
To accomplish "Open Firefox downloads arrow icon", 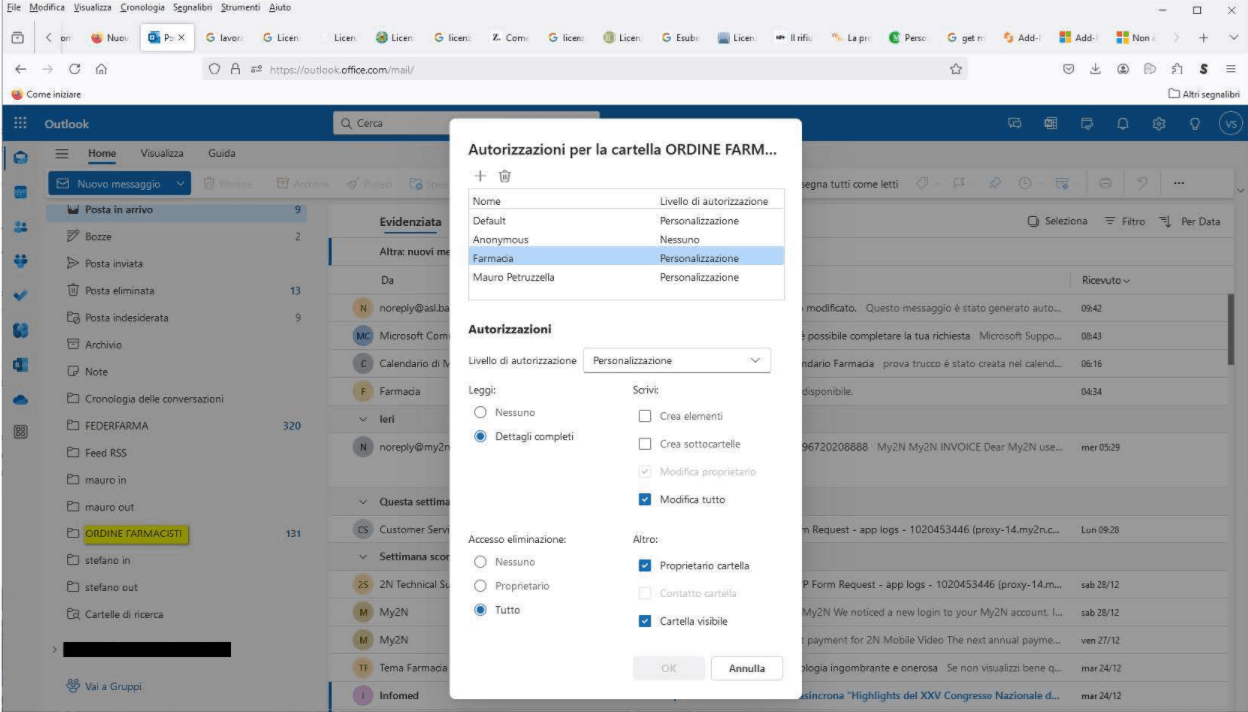I will (x=1095, y=69).
